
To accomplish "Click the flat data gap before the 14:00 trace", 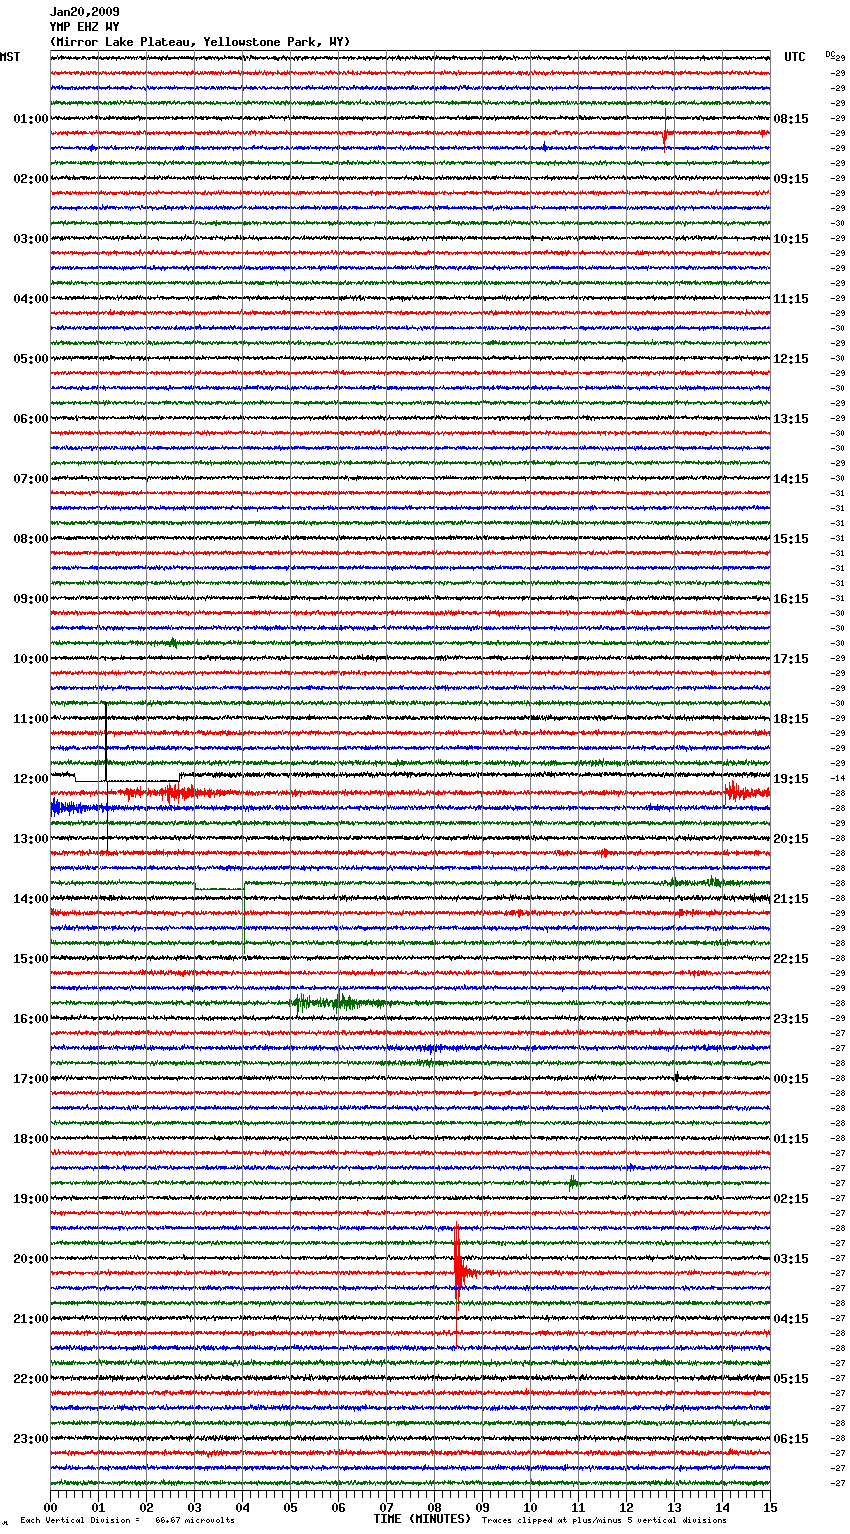I will tap(220, 887).
